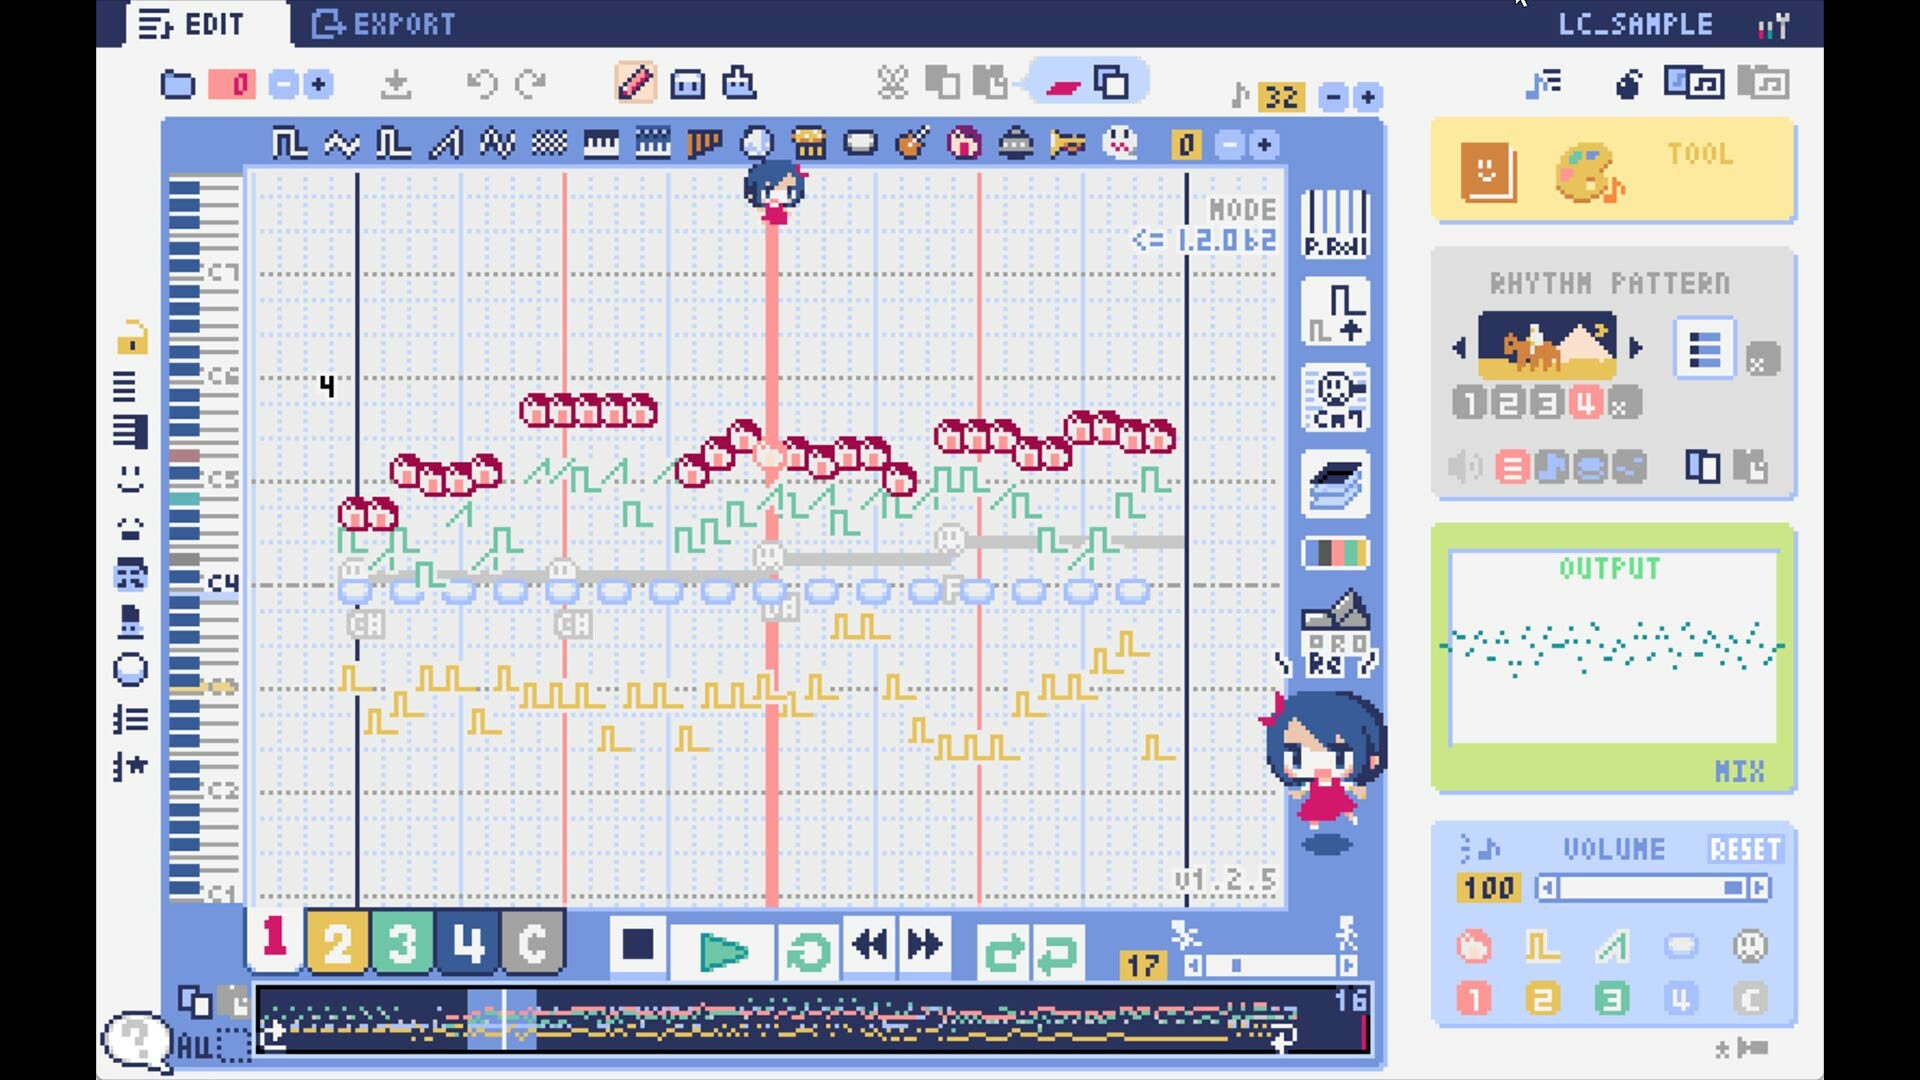The height and width of the screenshot is (1080, 1920).
Task: Select the square wave instrument
Action: 289,144
